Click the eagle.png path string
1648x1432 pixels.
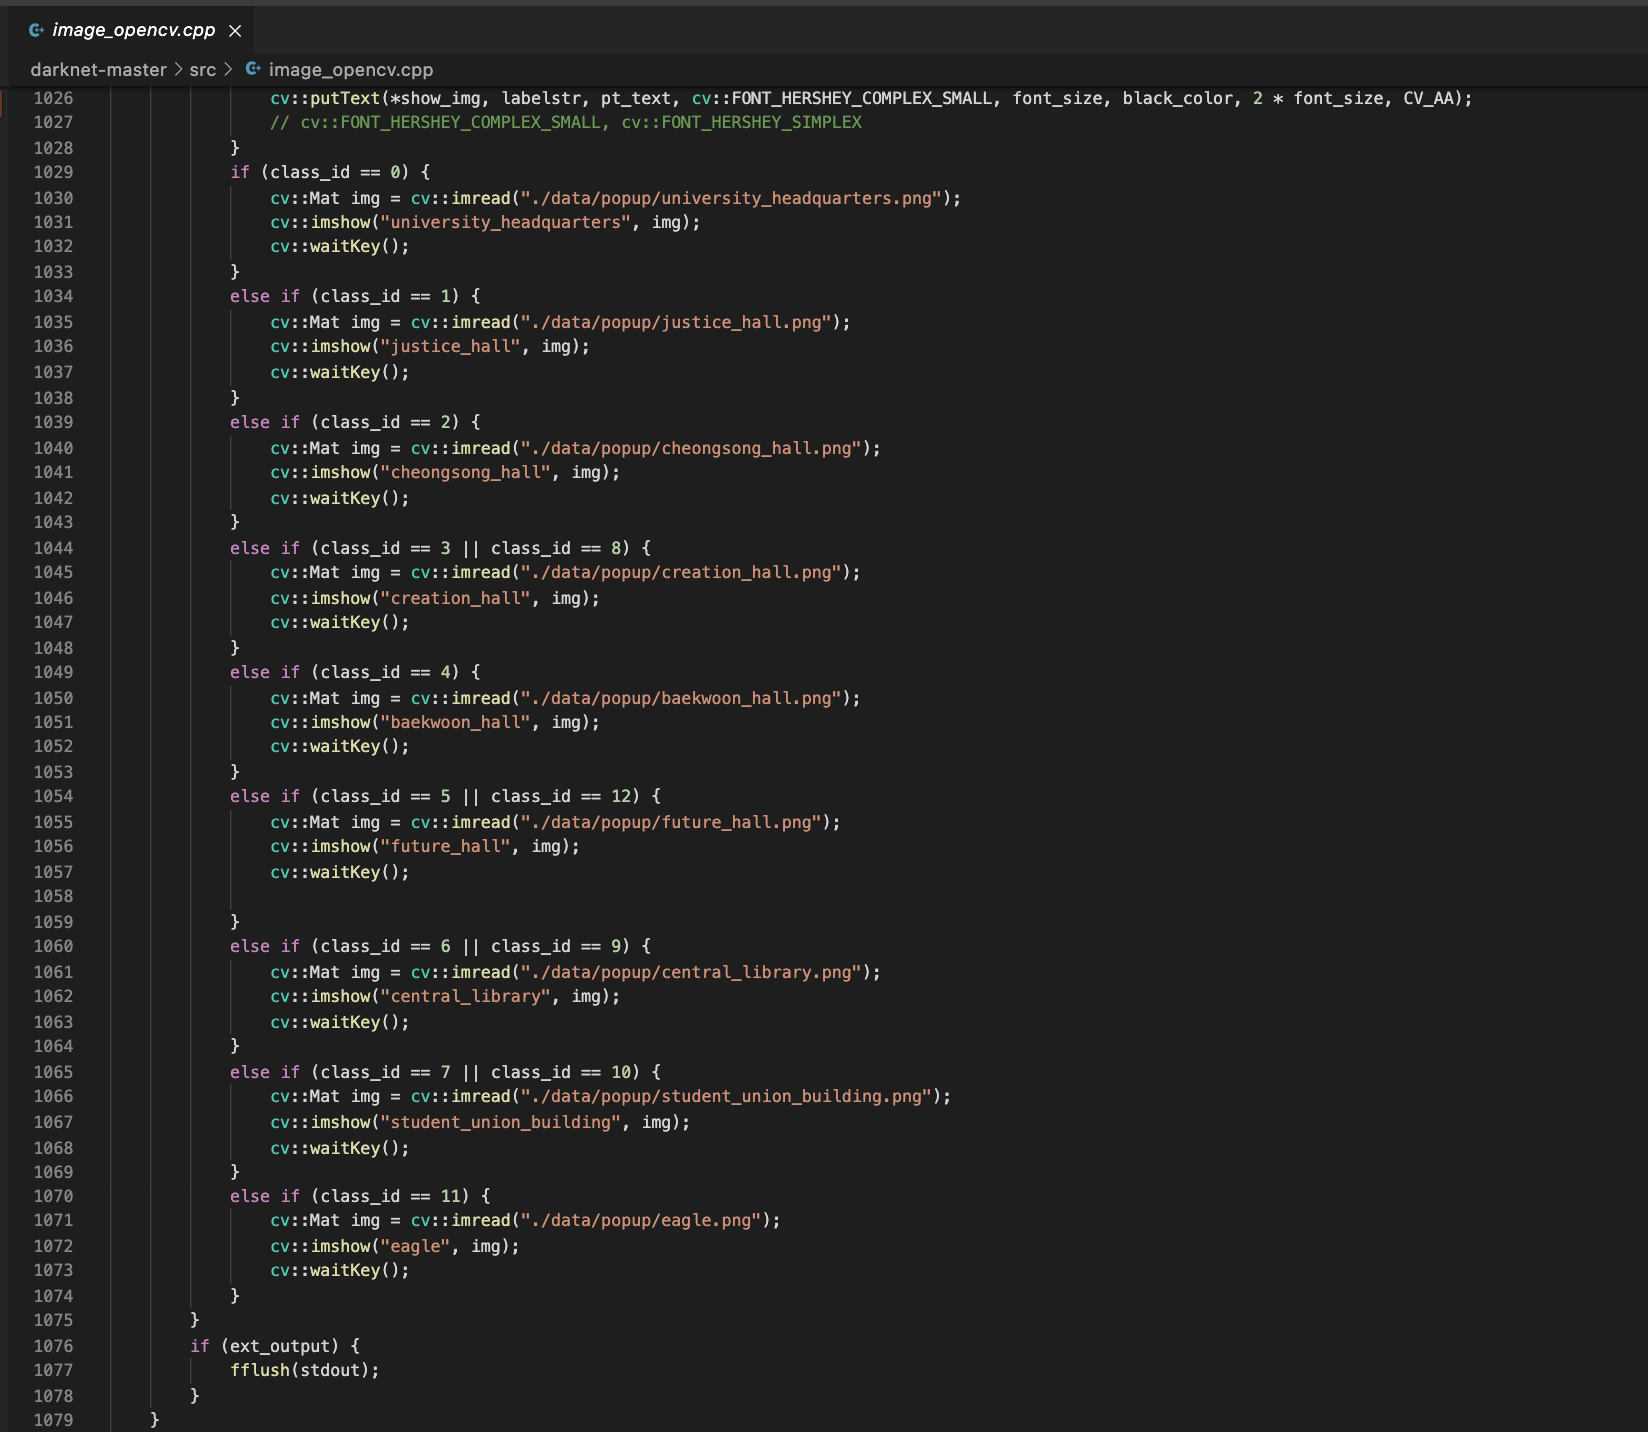(x=641, y=1220)
